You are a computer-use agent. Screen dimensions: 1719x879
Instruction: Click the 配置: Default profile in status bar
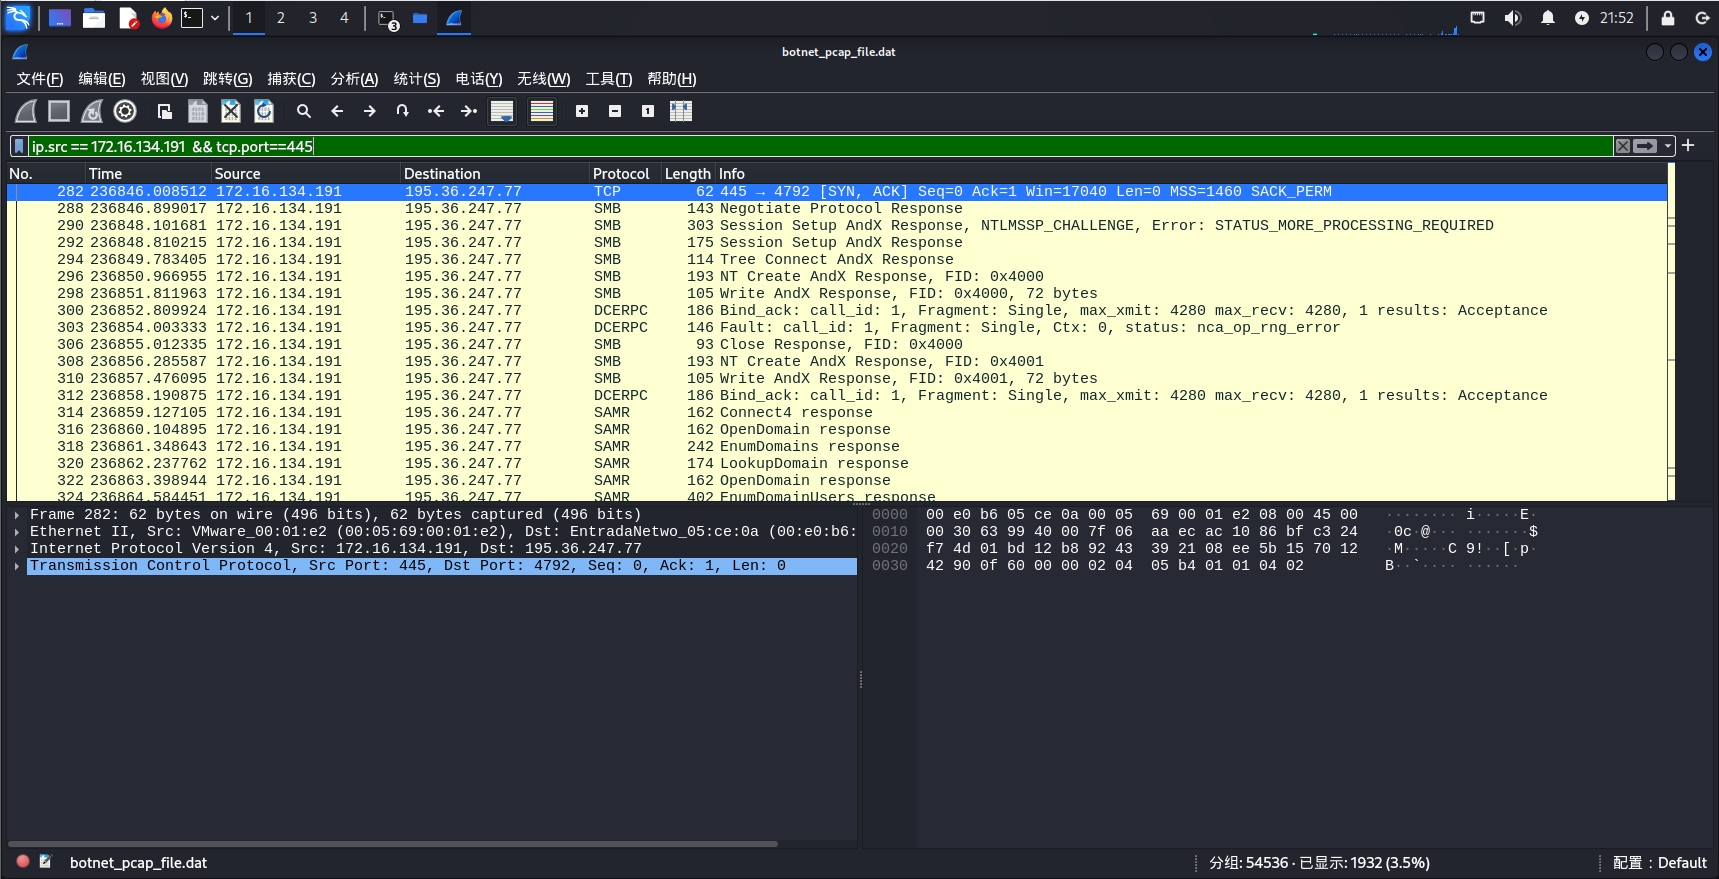pos(1659,862)
